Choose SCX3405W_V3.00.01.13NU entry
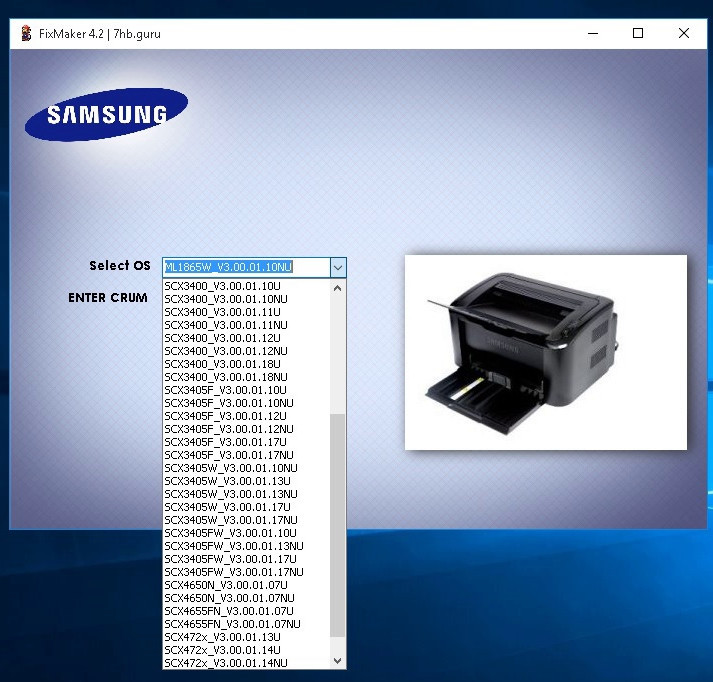Image resolution: width=713 pixels, height=682 pixels. (246, 494)
